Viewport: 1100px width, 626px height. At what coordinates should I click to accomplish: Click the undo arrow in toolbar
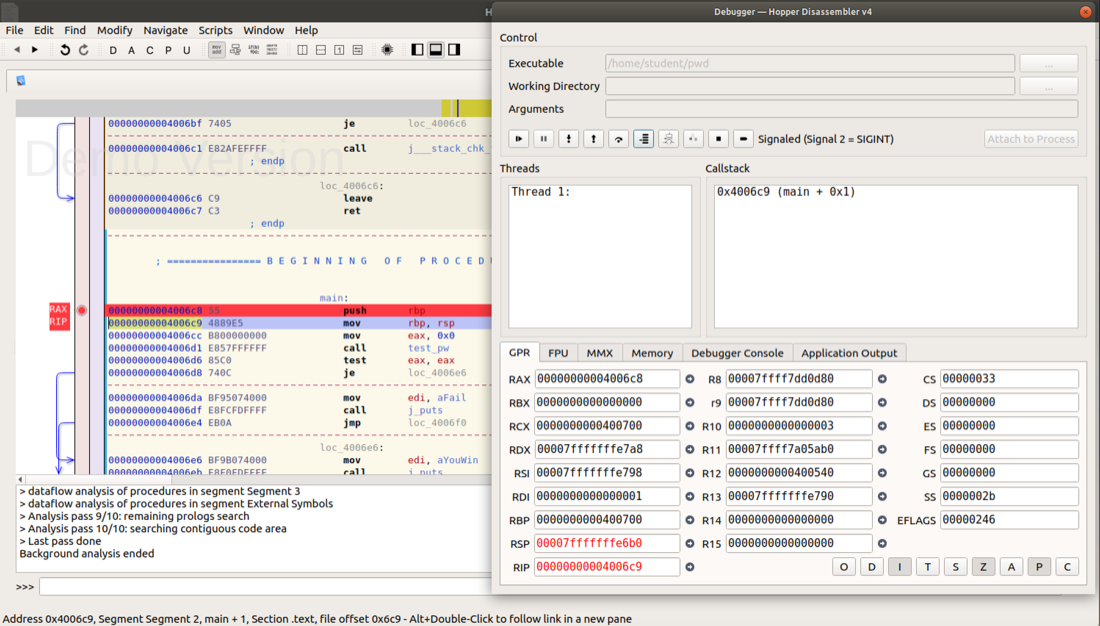pyautogui.click(x=65, y=50)
